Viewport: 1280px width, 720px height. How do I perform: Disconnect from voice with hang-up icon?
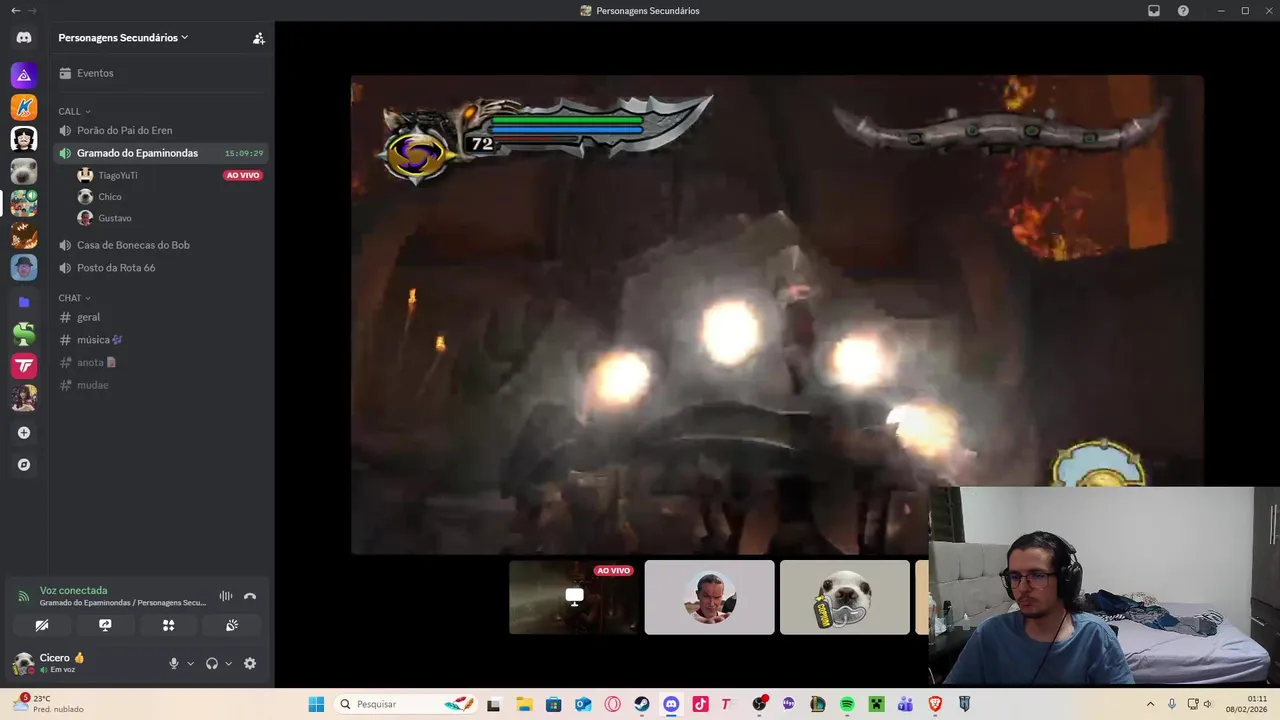[250, 596]
